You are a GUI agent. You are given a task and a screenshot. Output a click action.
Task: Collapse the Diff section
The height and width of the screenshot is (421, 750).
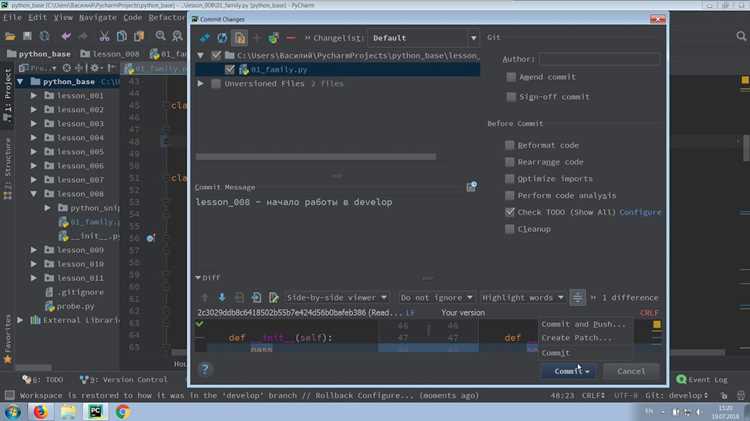click(198, 277)
